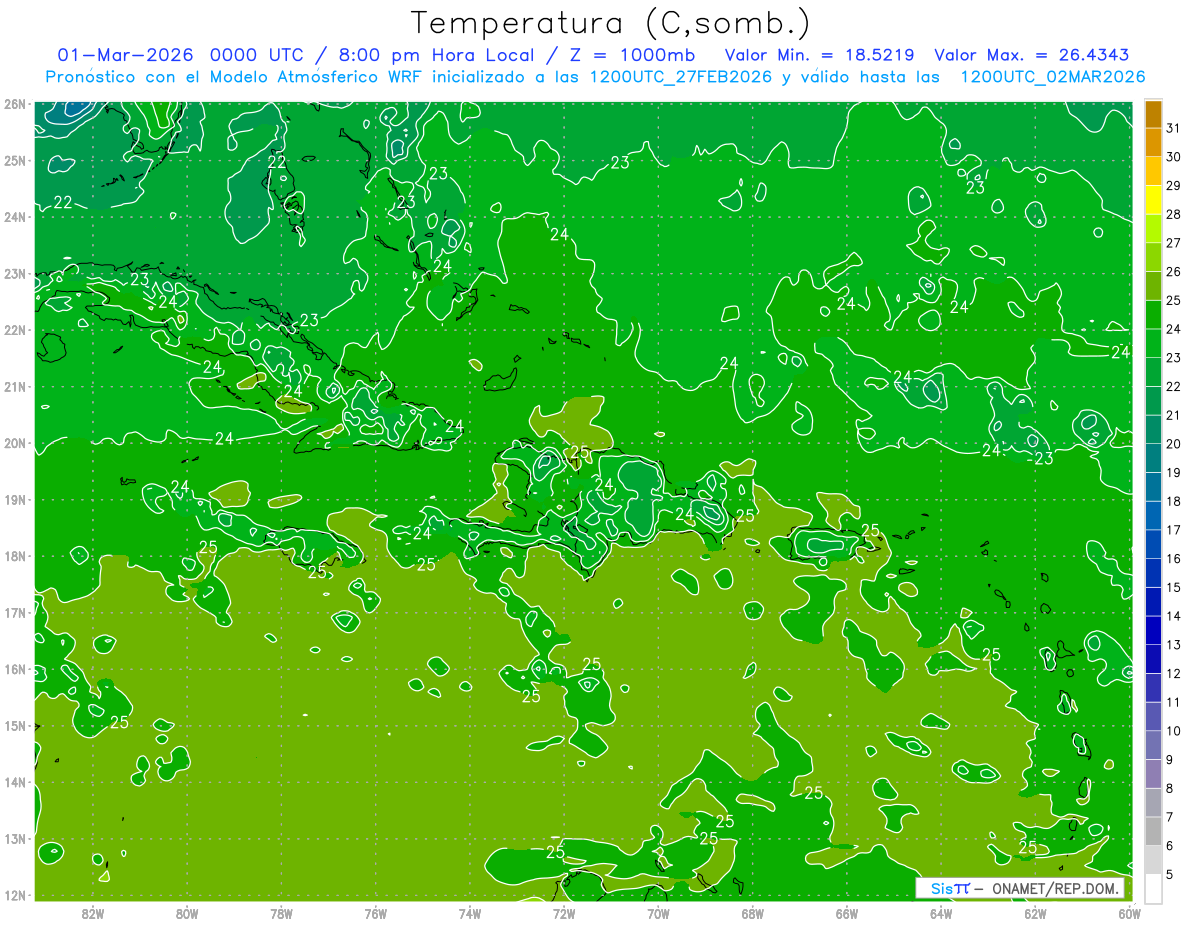Click the colorbar value '22'
The height and width of the screenshot is (927, 1200).
point(1173,386)
